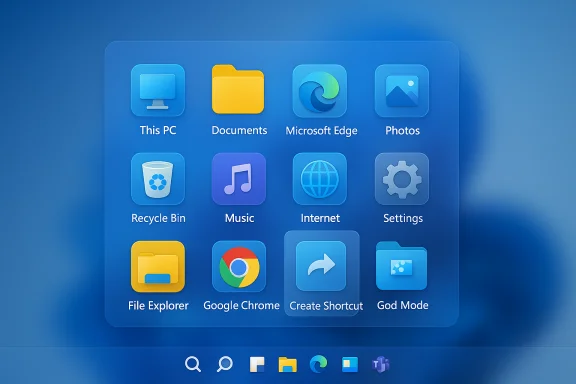Image resolution: width=576 pixels, height=384 pixels.
Task: Open the Settings gear icon
Action: point(402,179)
